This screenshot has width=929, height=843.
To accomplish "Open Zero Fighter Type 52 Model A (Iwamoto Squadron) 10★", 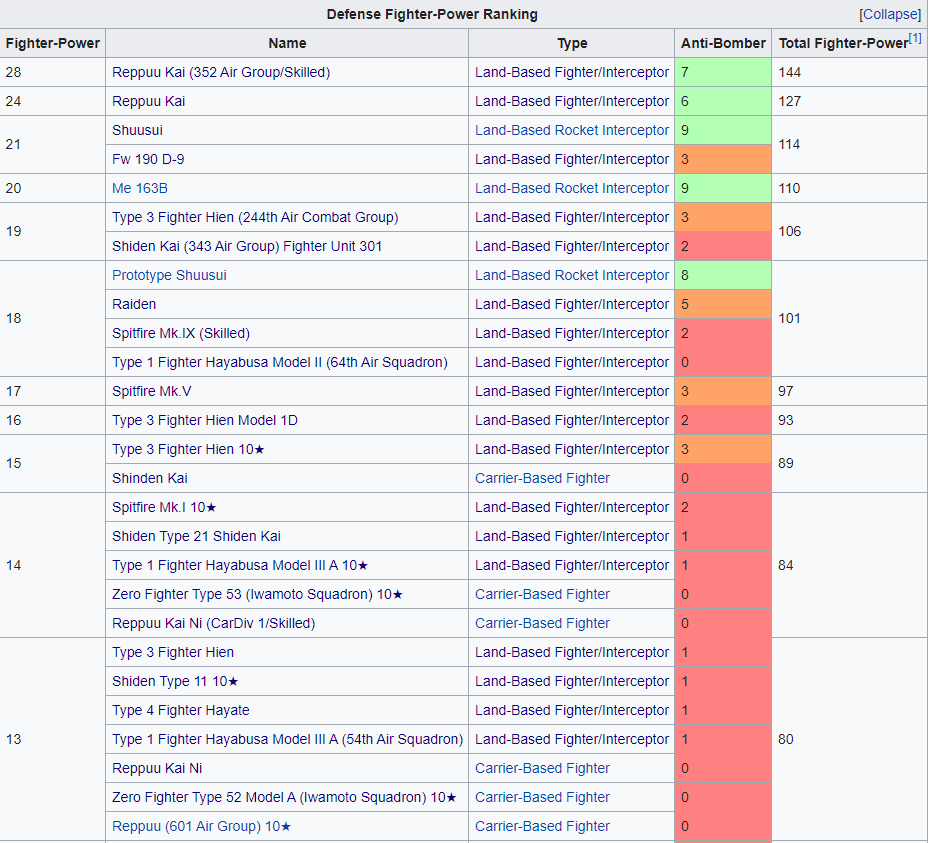I will [x=284, y=798].
